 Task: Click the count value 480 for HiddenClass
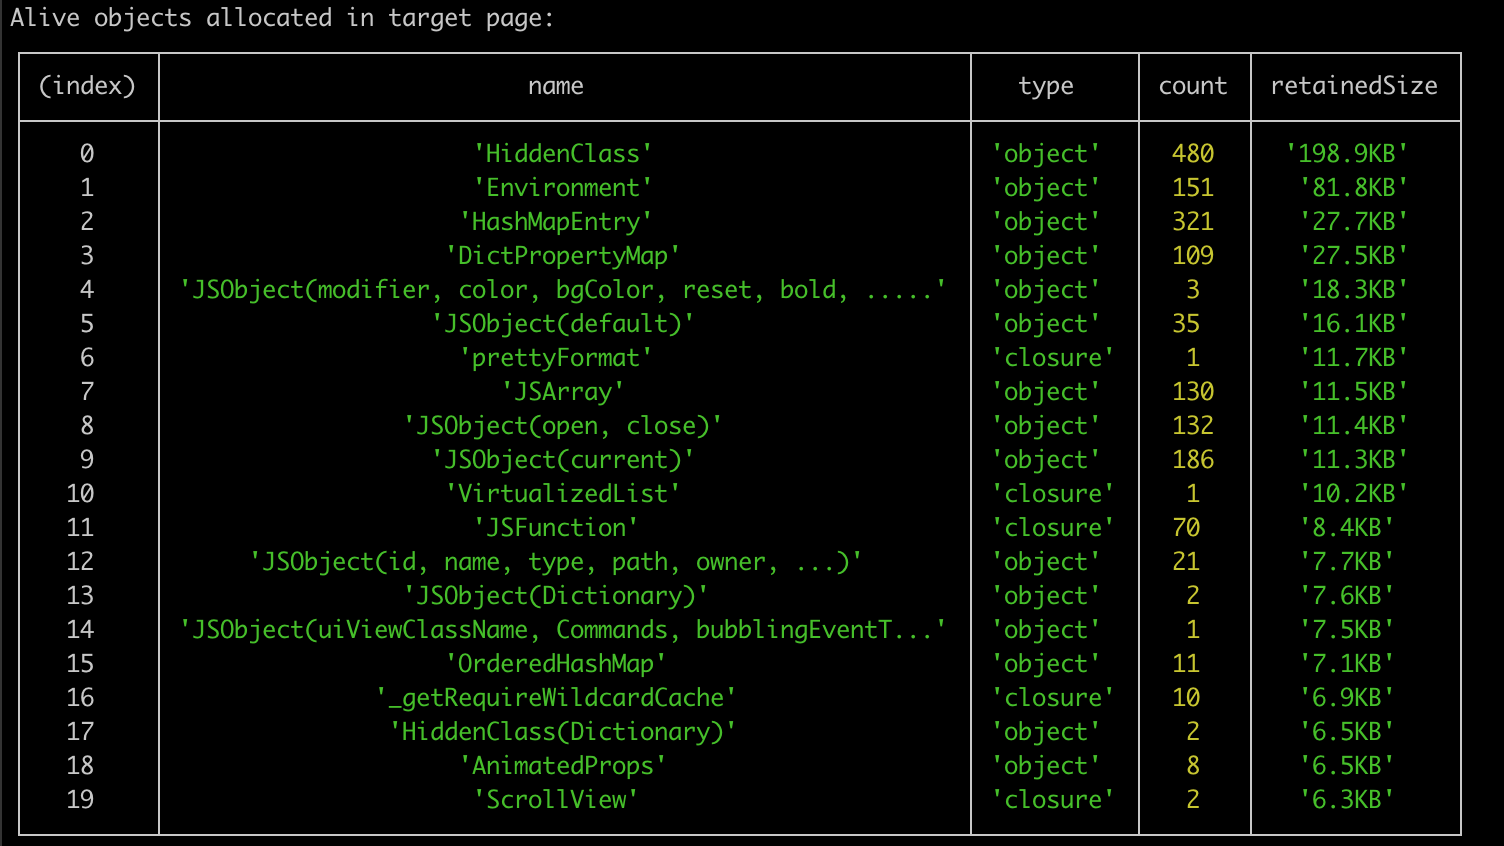coord(1193,153)
